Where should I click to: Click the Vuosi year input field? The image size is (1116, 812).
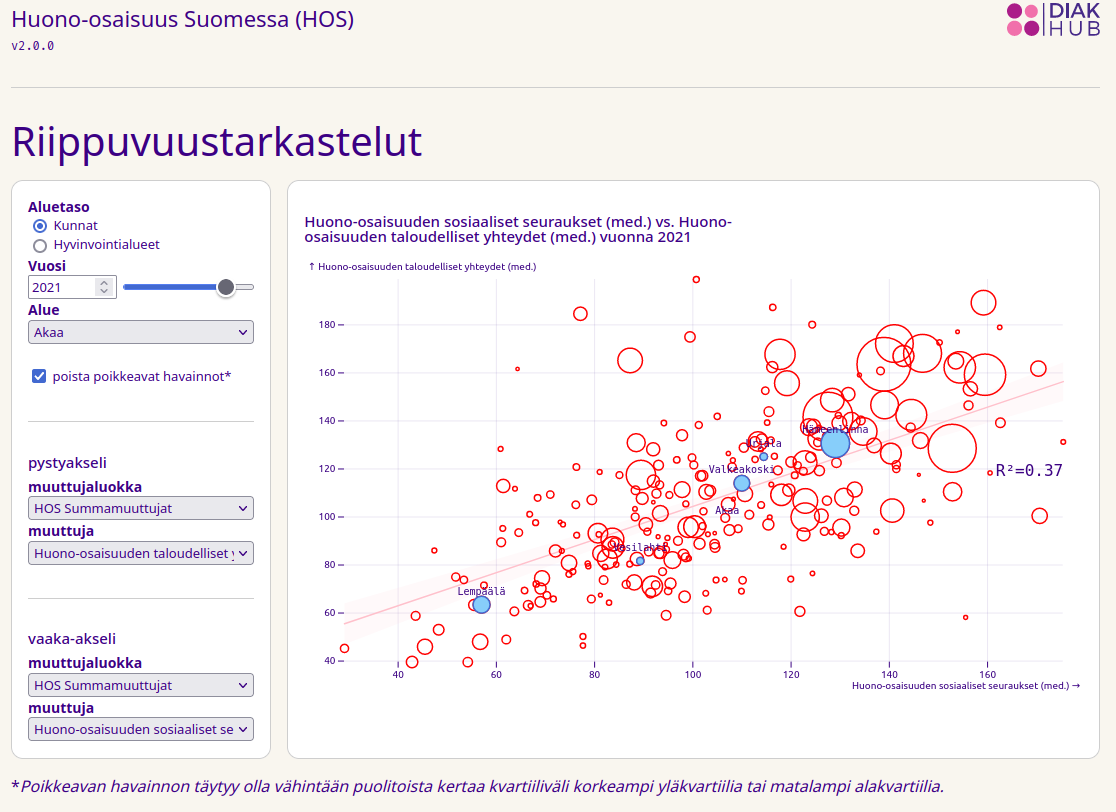[62, 287]
